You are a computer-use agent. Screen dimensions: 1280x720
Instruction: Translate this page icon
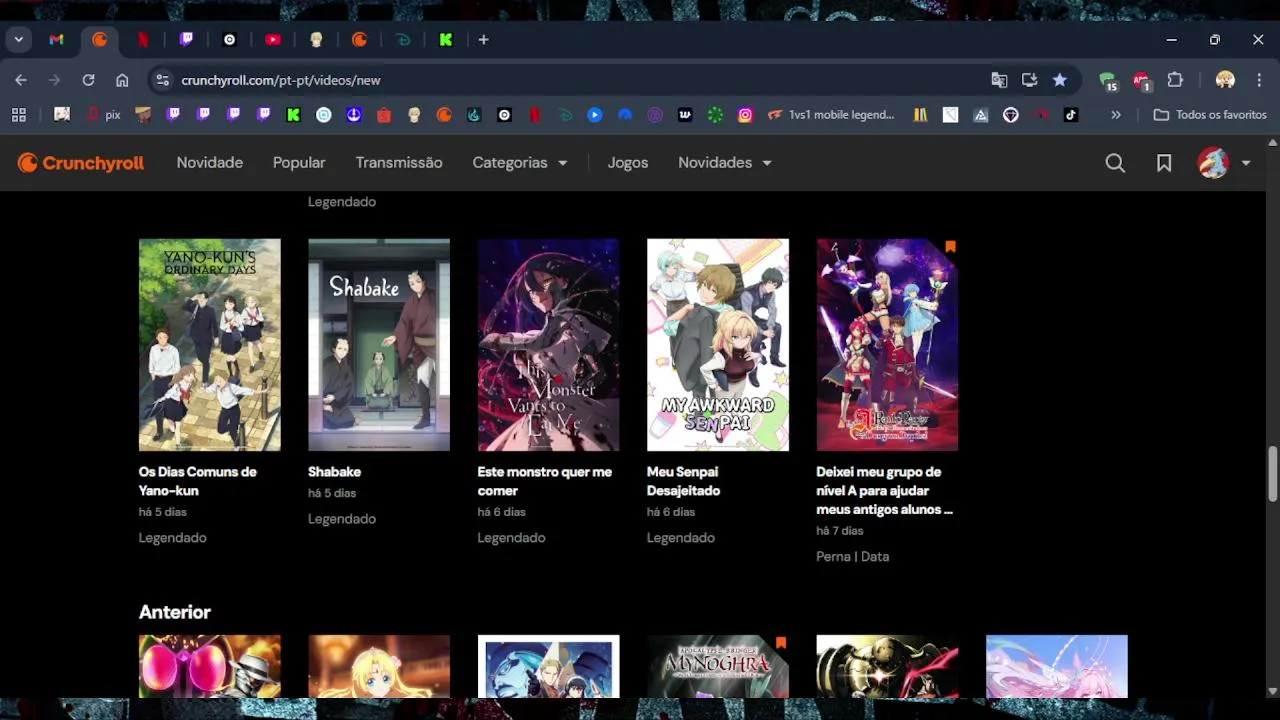[999, 80]
